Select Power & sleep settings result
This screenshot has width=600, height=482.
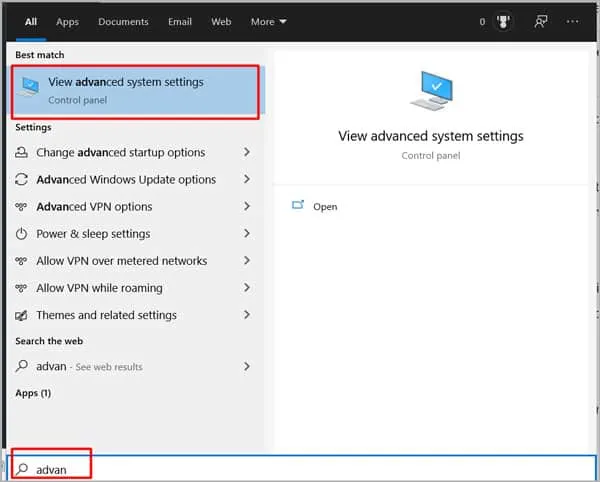pos(132,234)
